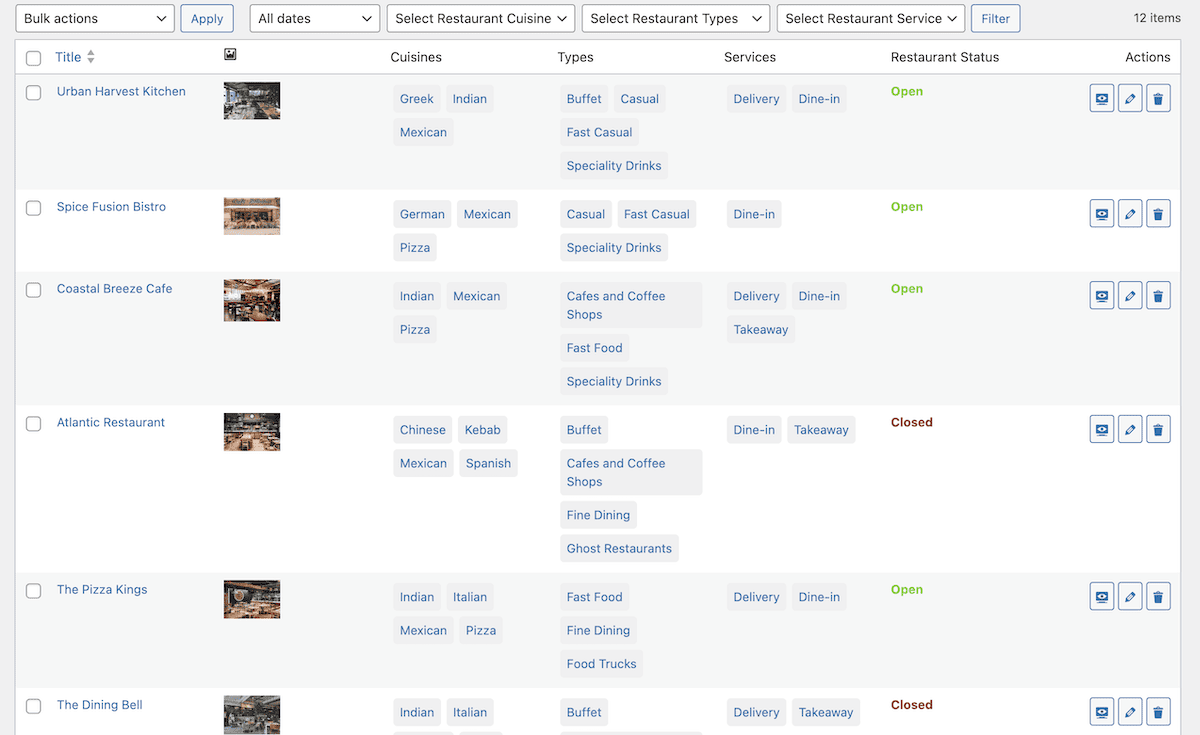Expand the Select Restaurant Service dropdown
This screenshot has width=1200, height=735.
(871, 19)
